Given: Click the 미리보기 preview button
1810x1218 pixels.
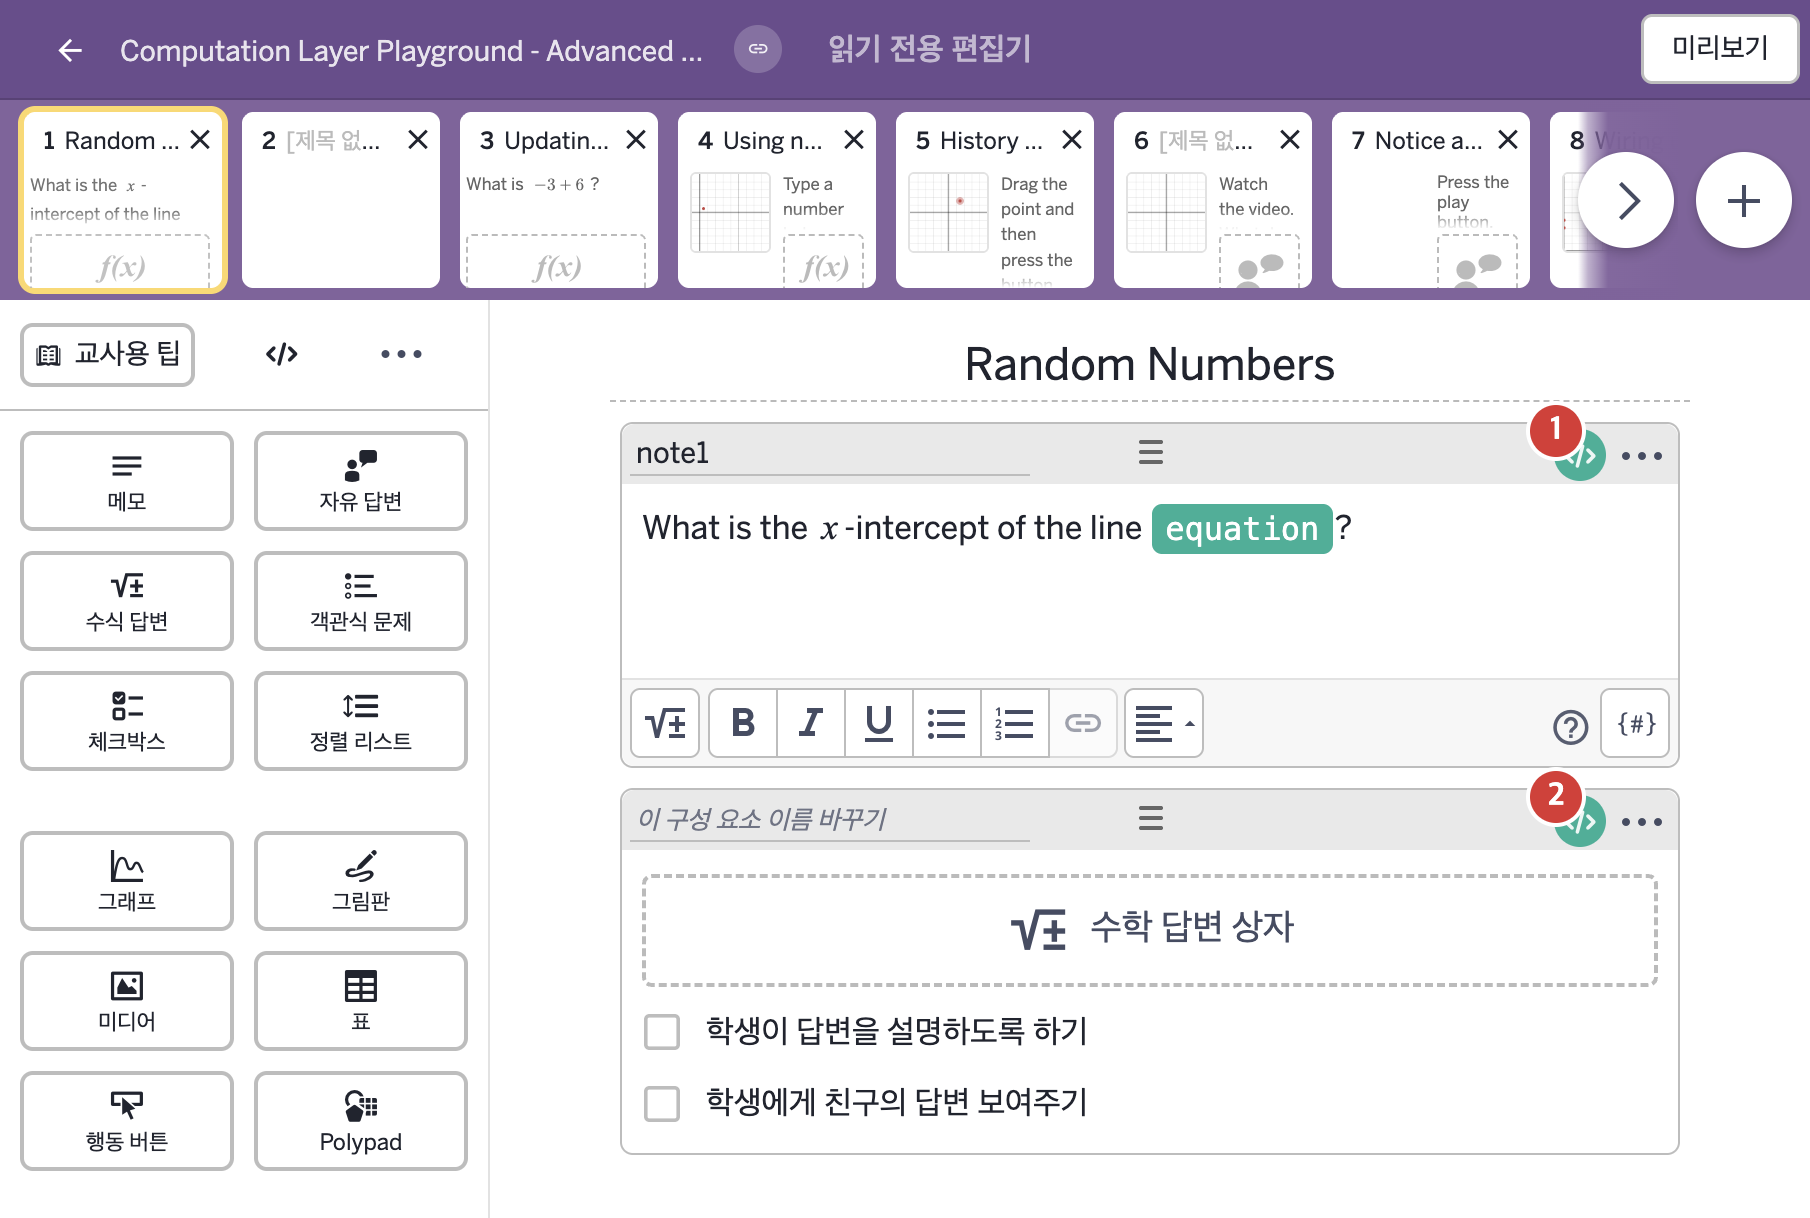Looking at the screenshot, I should coord(1720,48).
